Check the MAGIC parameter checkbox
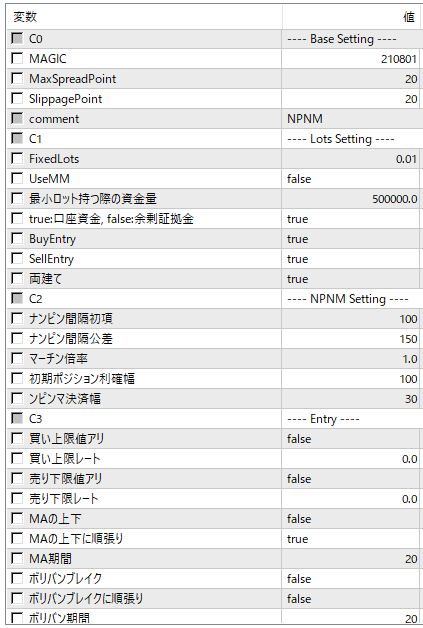This screenshot has height=628, width=423. point(17,58)
